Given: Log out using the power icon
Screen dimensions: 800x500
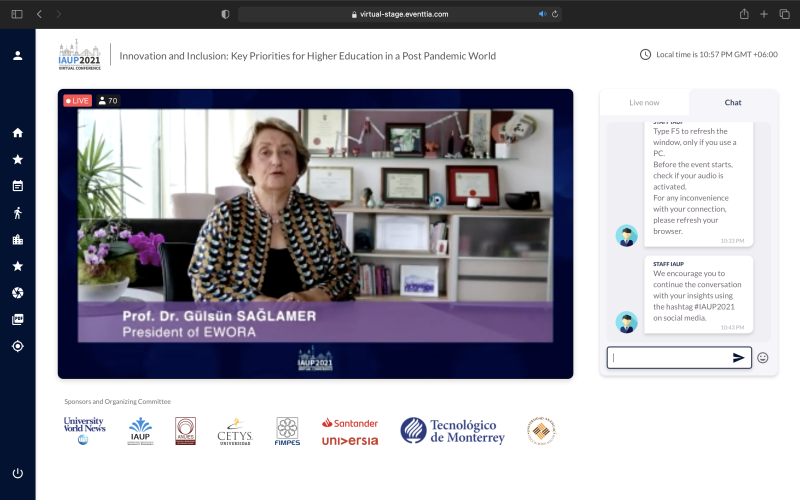Looking at the screenshot, I should click(17, 473).
